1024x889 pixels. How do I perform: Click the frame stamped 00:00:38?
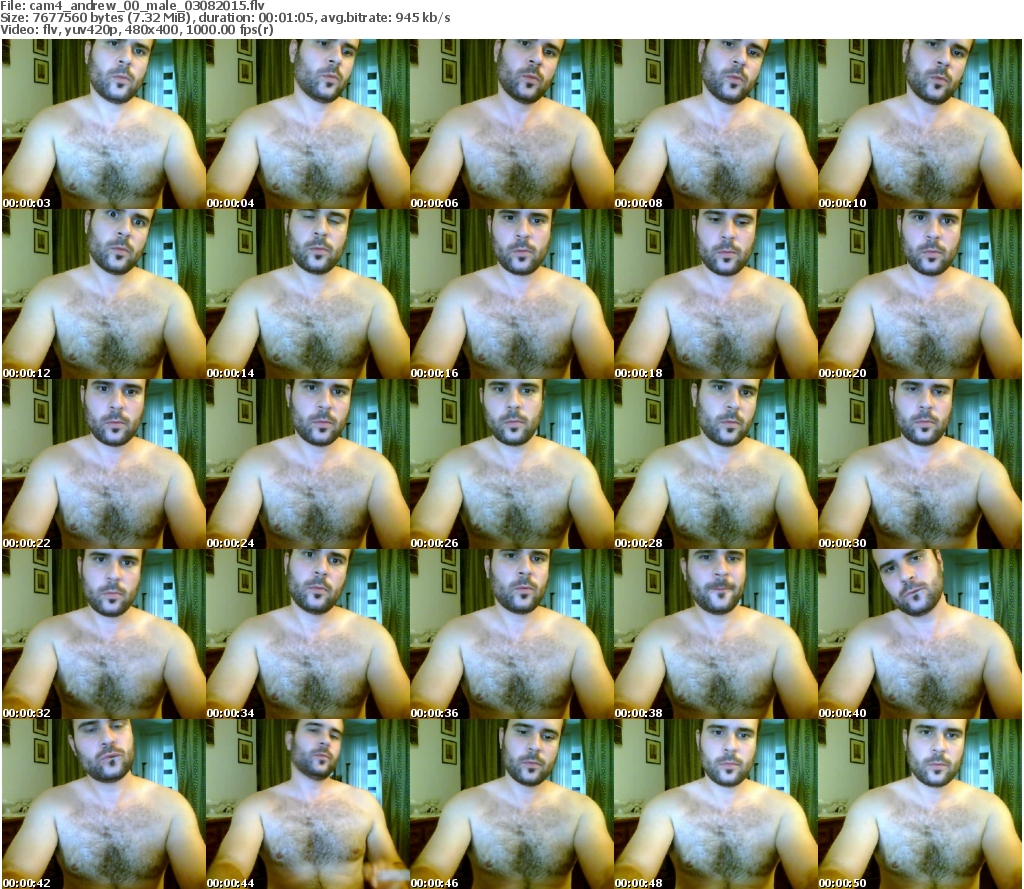[x=716, y=634]
